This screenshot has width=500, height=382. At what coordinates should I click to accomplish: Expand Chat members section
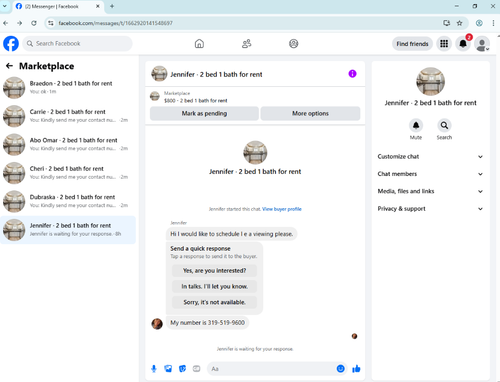[x=430, y=174]
